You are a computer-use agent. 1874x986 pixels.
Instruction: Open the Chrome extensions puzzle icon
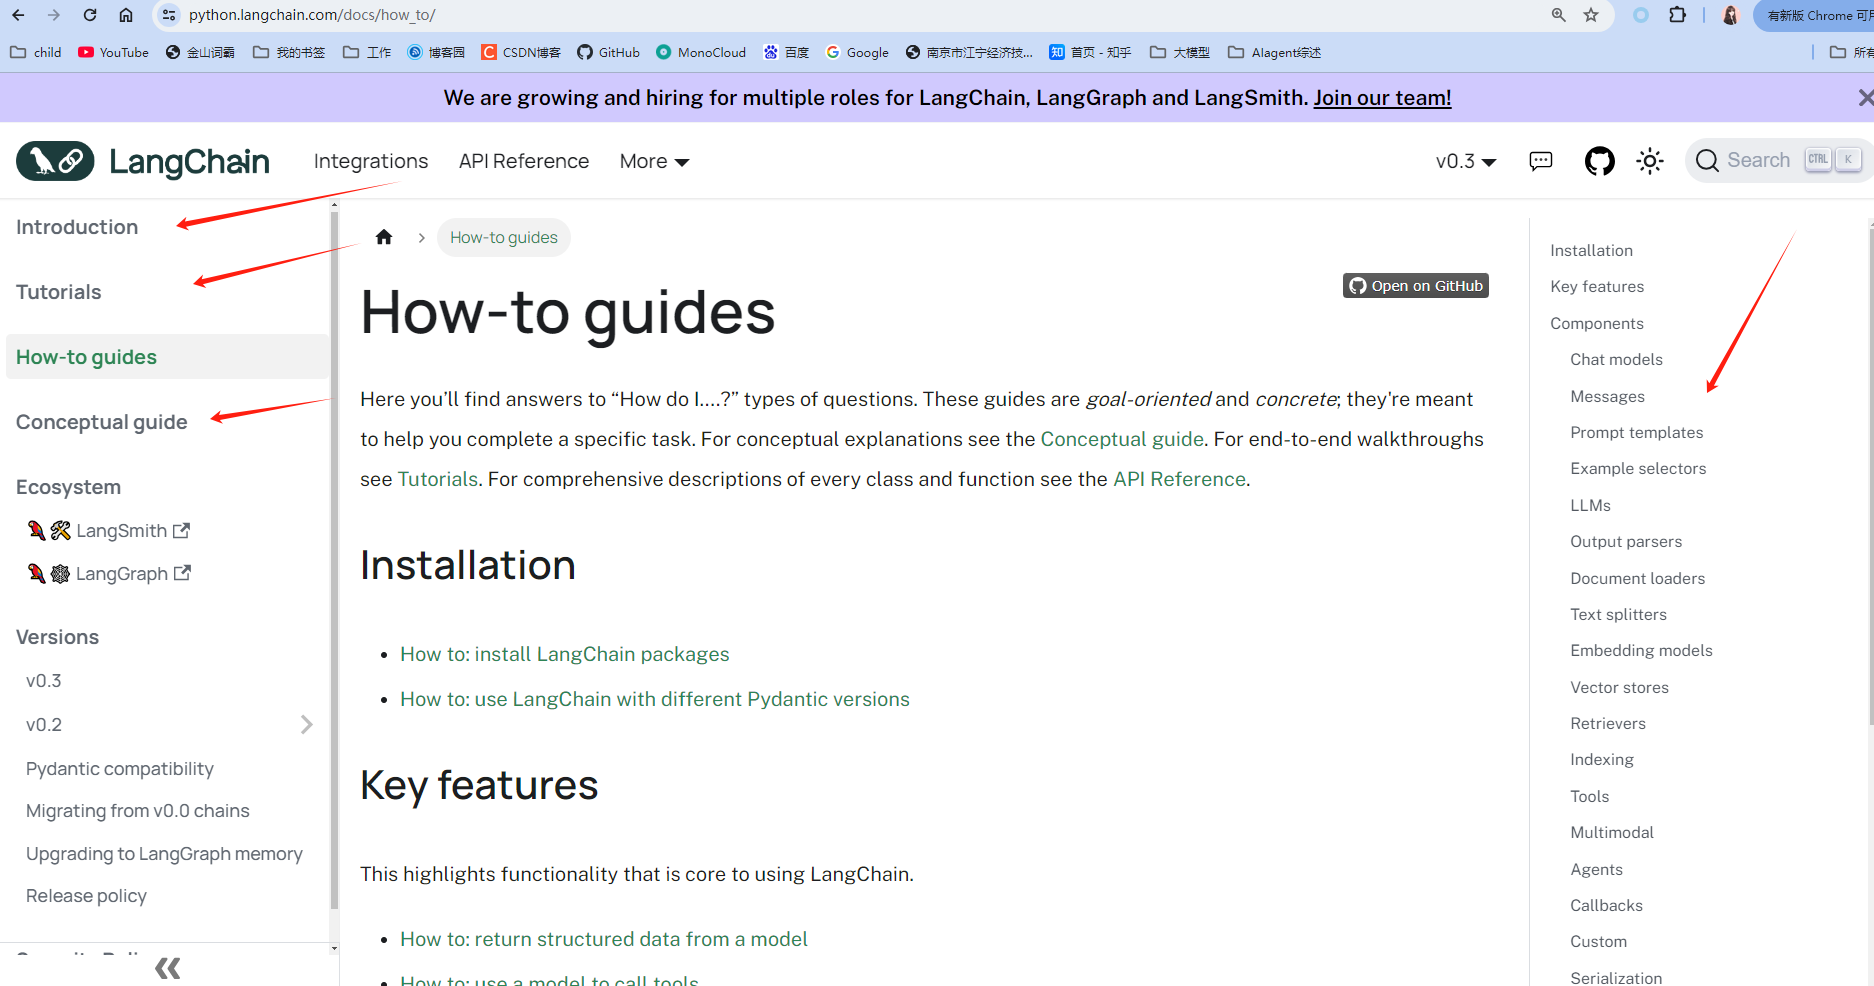coord(1678,15)
